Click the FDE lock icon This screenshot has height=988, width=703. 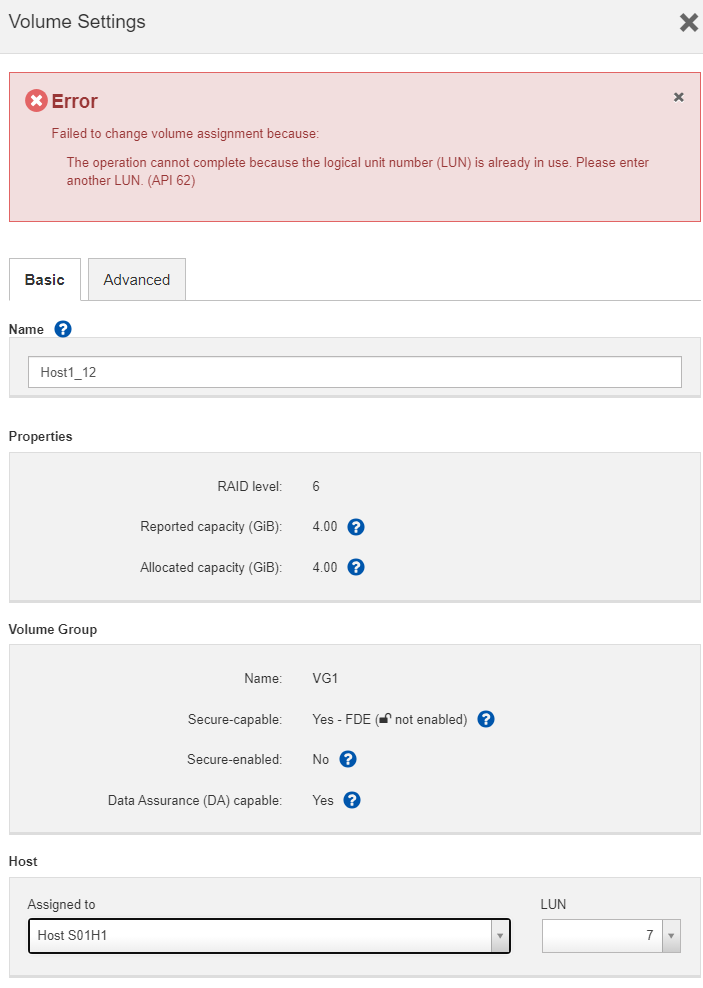tap(385, 719)
